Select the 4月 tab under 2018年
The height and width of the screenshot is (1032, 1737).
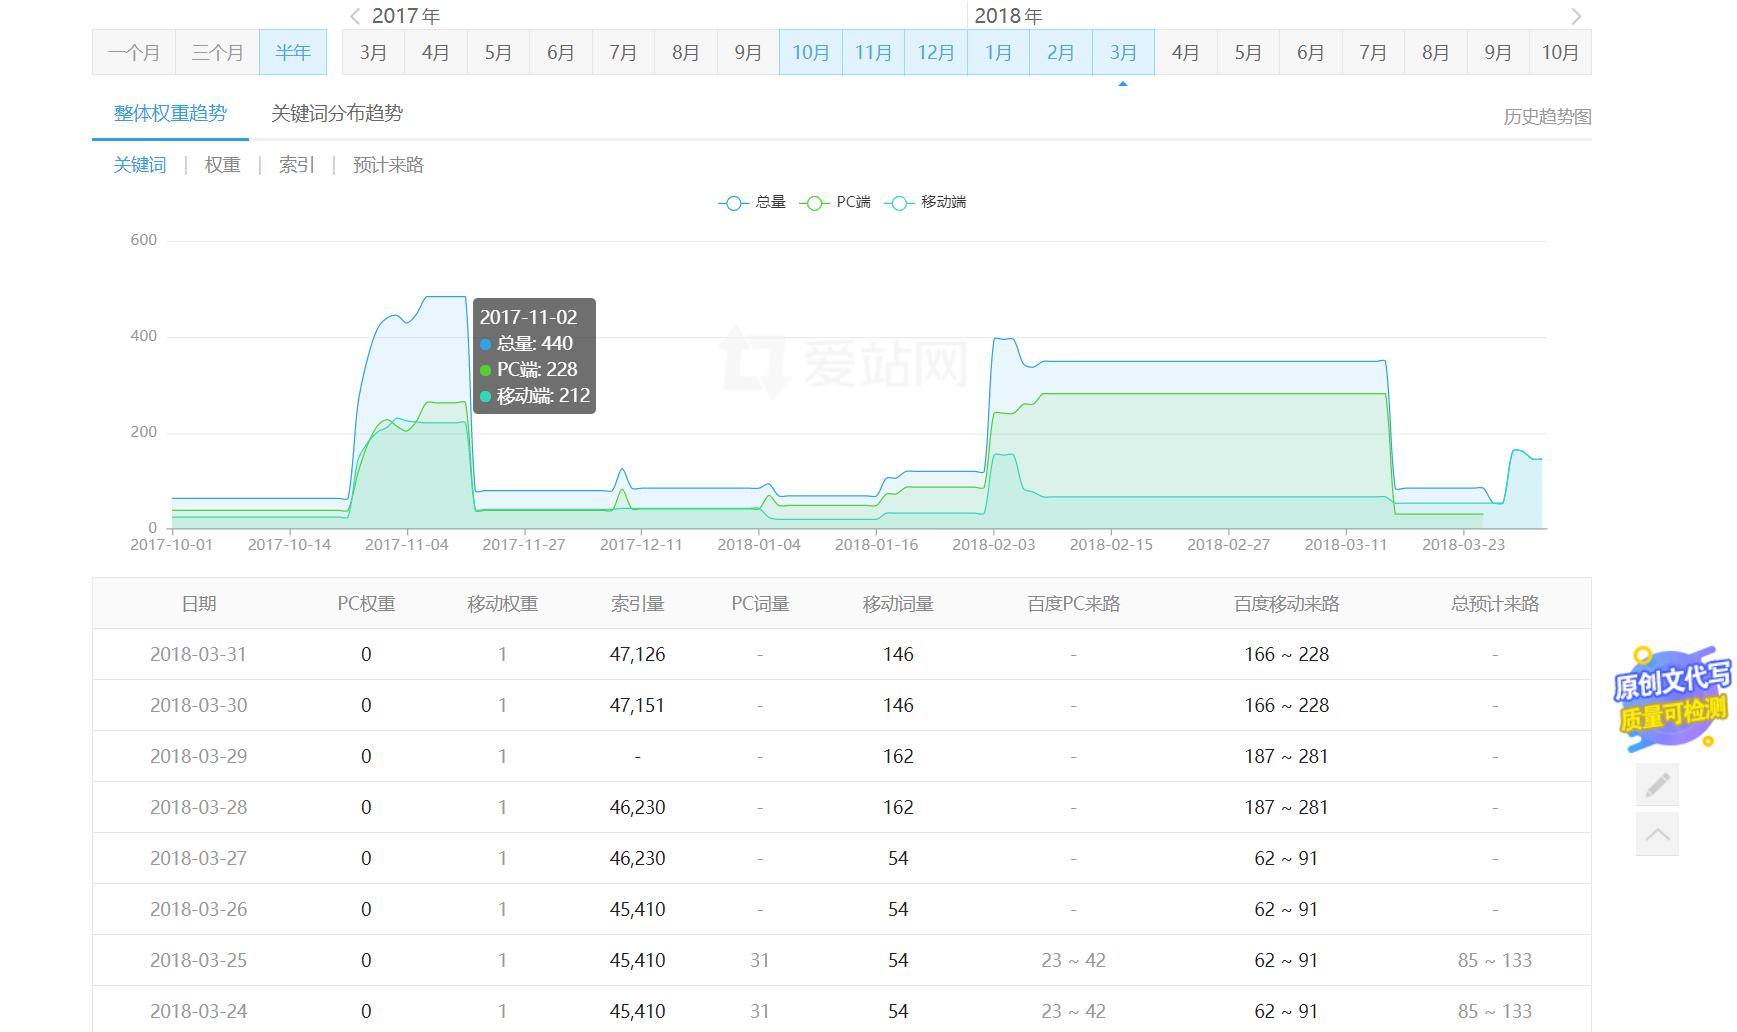(x=1185, y=52)
